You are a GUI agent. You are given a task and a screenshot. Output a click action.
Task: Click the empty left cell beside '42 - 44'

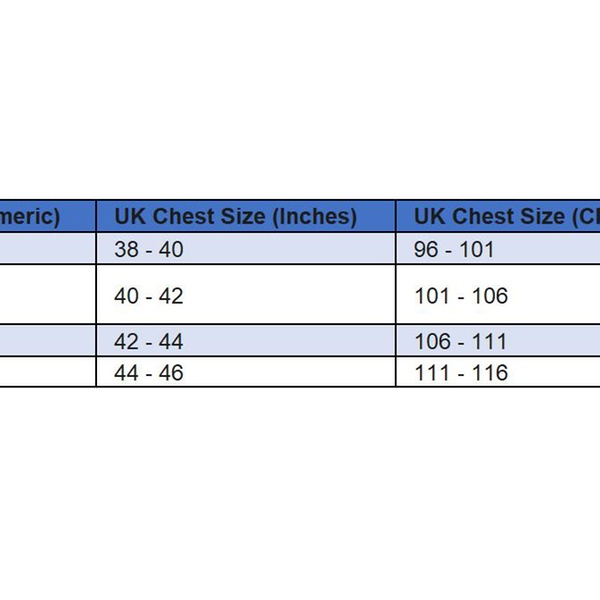(47, 342)
